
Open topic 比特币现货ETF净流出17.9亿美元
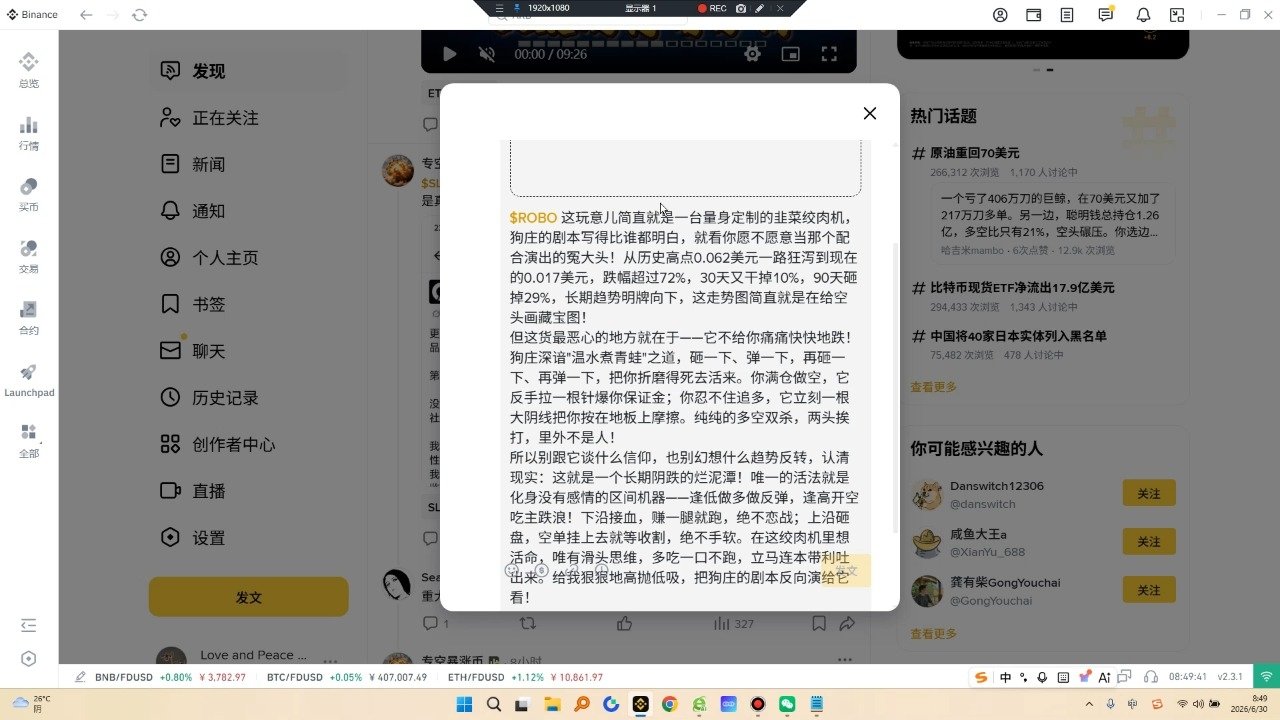click(x=1022, y=287)
